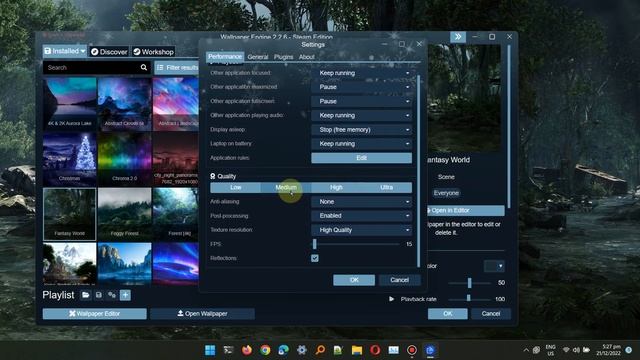Image resolution: width=640 pixels, height=360 pixels.
Task: Select the Fantasy World wallpaper thumbnail
Action: click(70, 214)
